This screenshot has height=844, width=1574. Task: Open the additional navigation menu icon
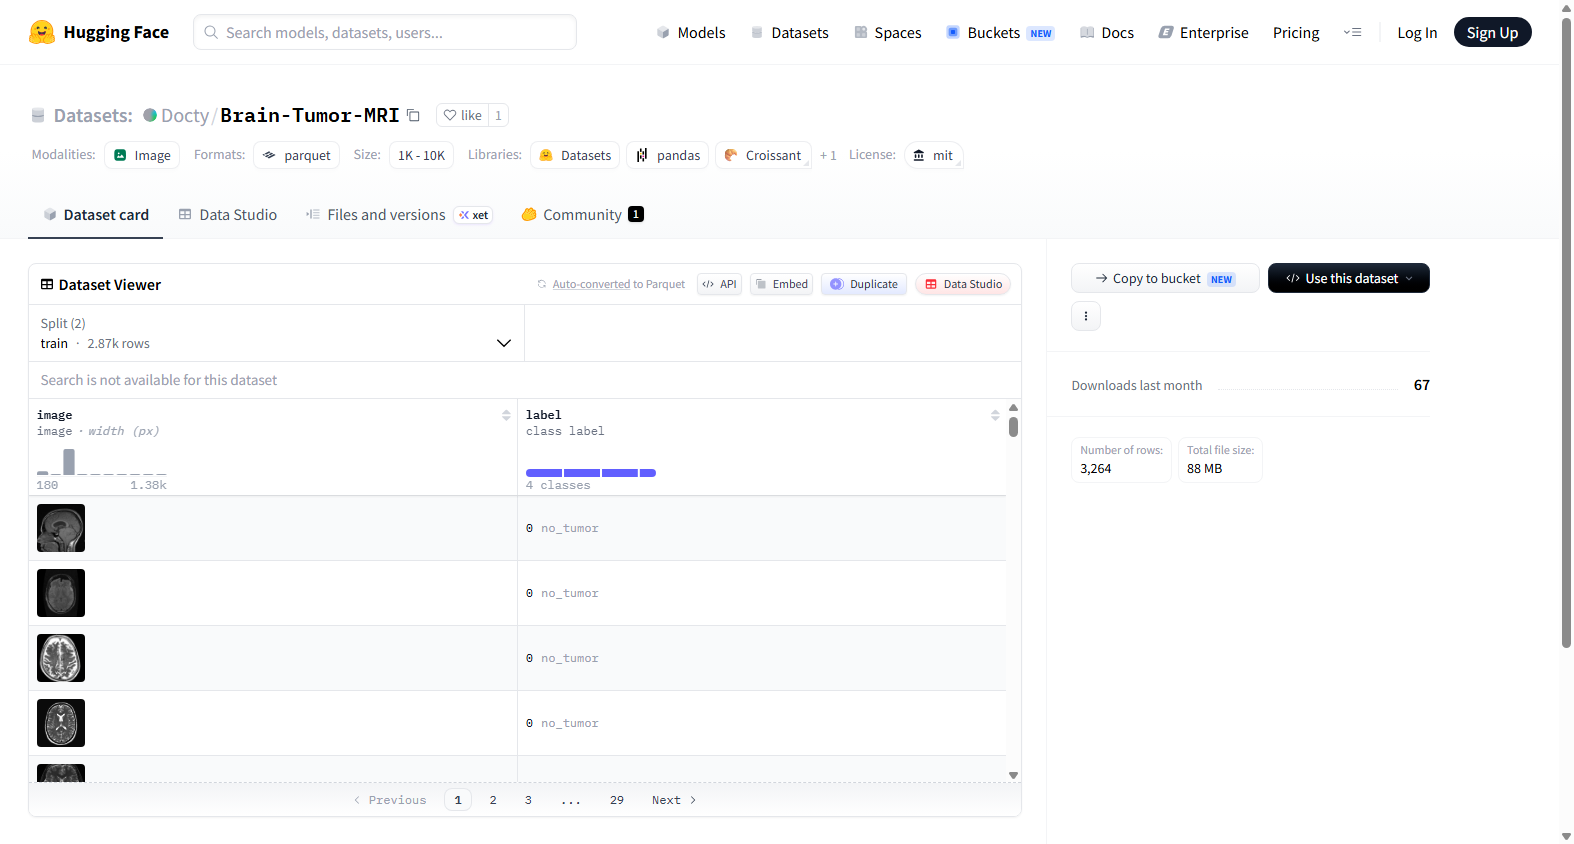pyautogui.click(x=1353, y=32)
